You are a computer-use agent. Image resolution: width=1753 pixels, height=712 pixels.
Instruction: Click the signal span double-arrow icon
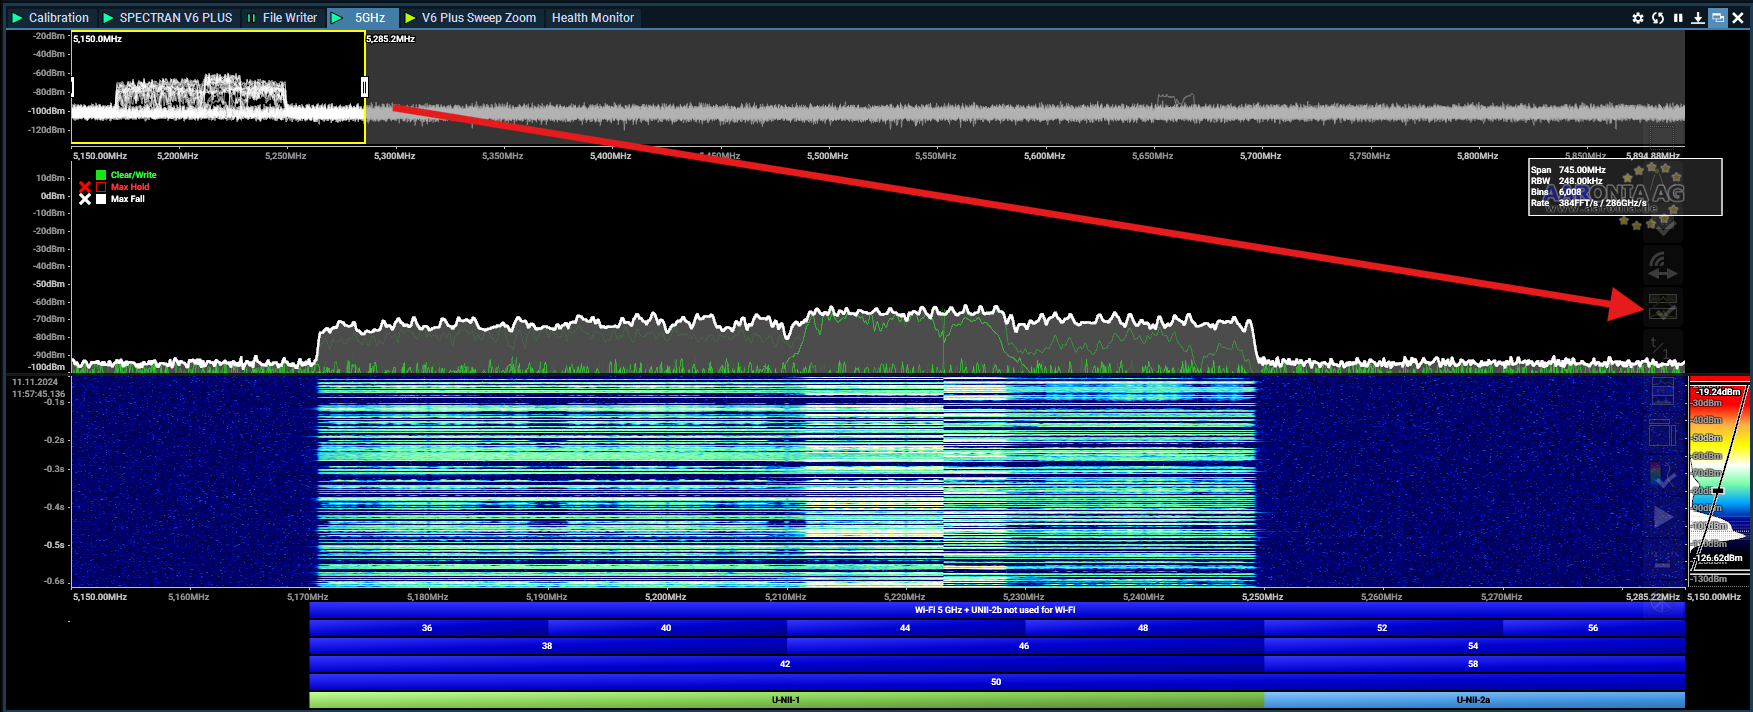click(x=1662, y=266)
